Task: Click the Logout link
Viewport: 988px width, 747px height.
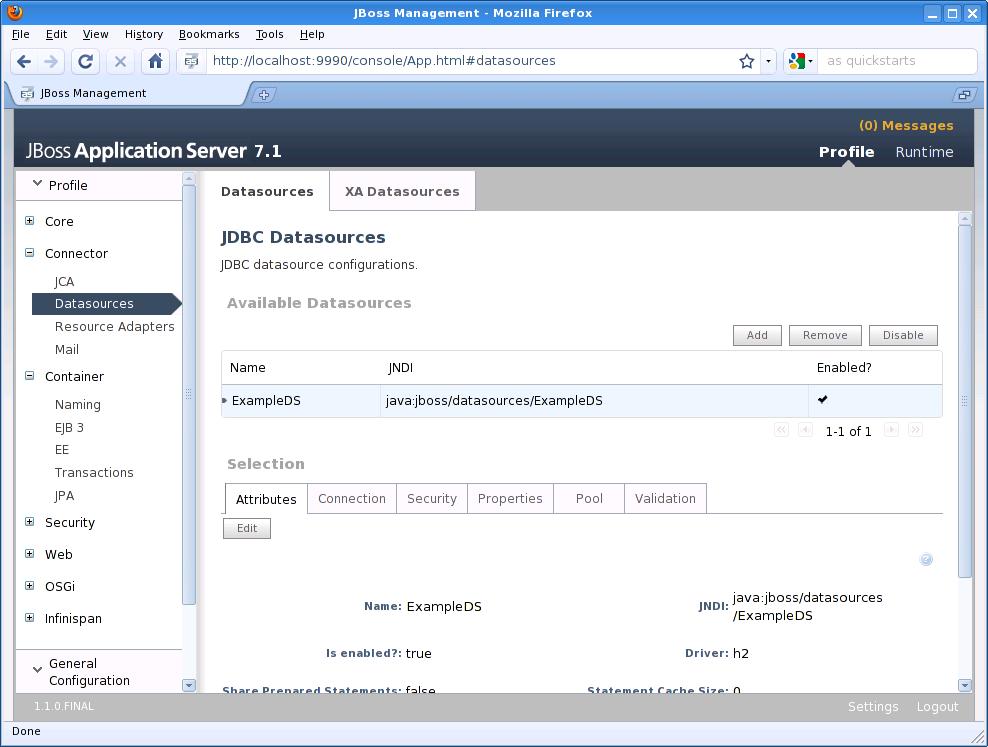Action: (937, 707)
